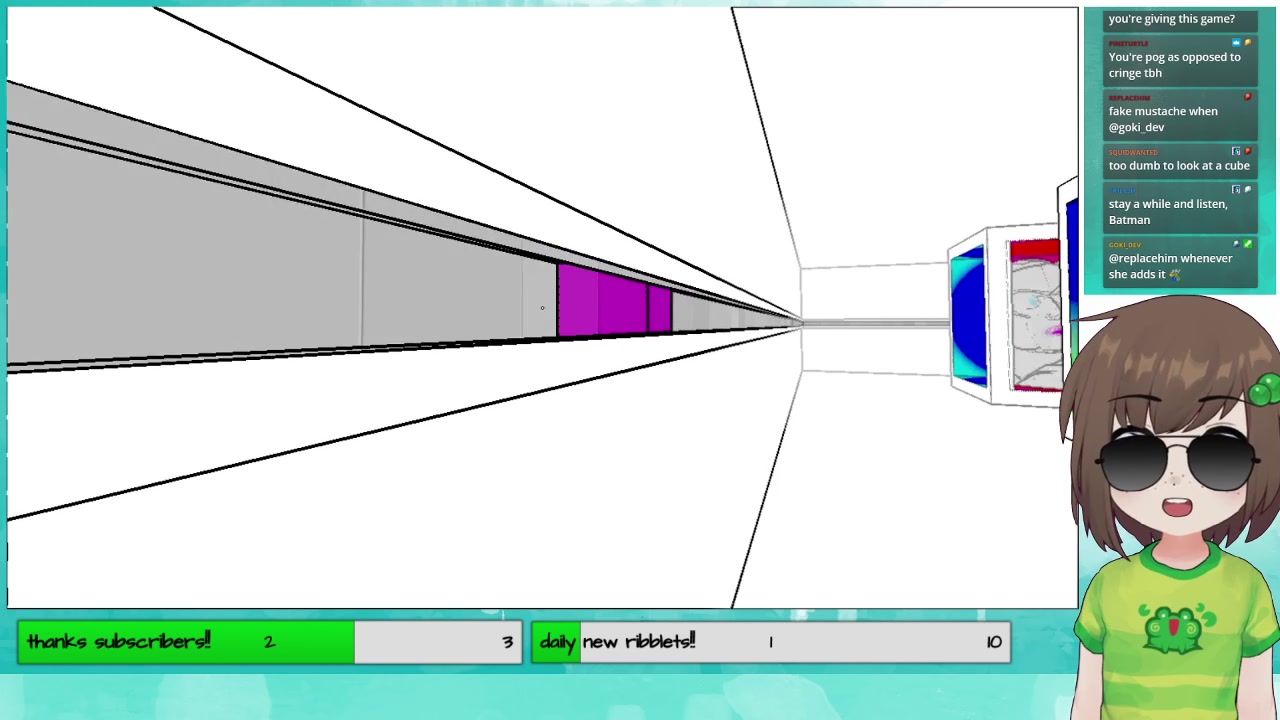Click the badge icons beside SQUIDWANTED's username

(x=1241, y=151)
